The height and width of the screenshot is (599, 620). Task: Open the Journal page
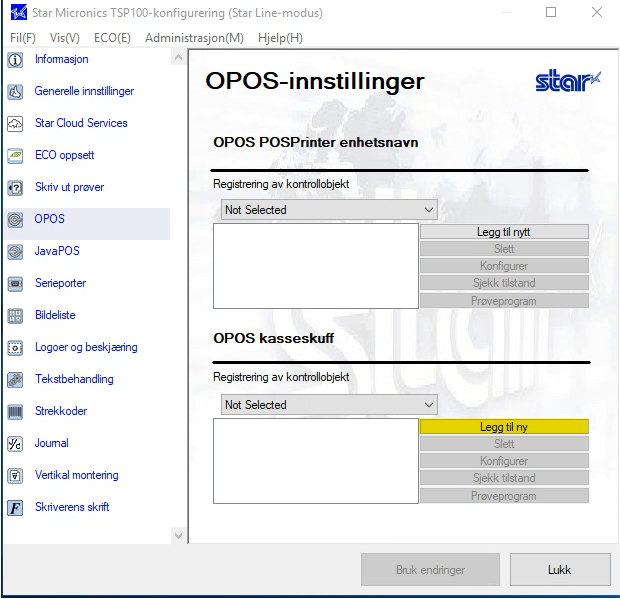[51, 443]
